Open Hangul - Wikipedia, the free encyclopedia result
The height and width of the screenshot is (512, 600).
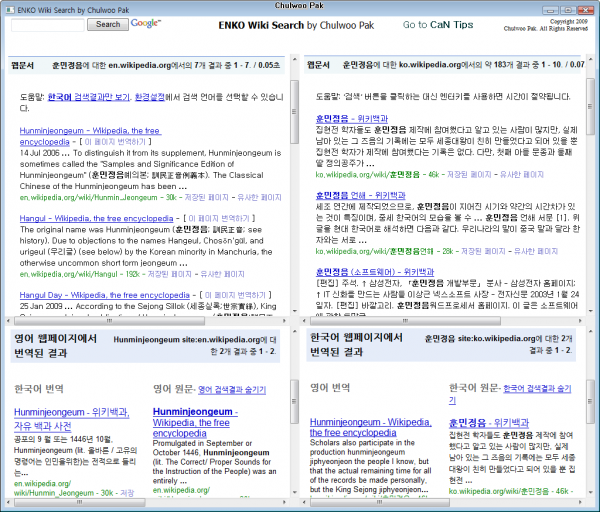pyautogui.click(x=96, y=218)
